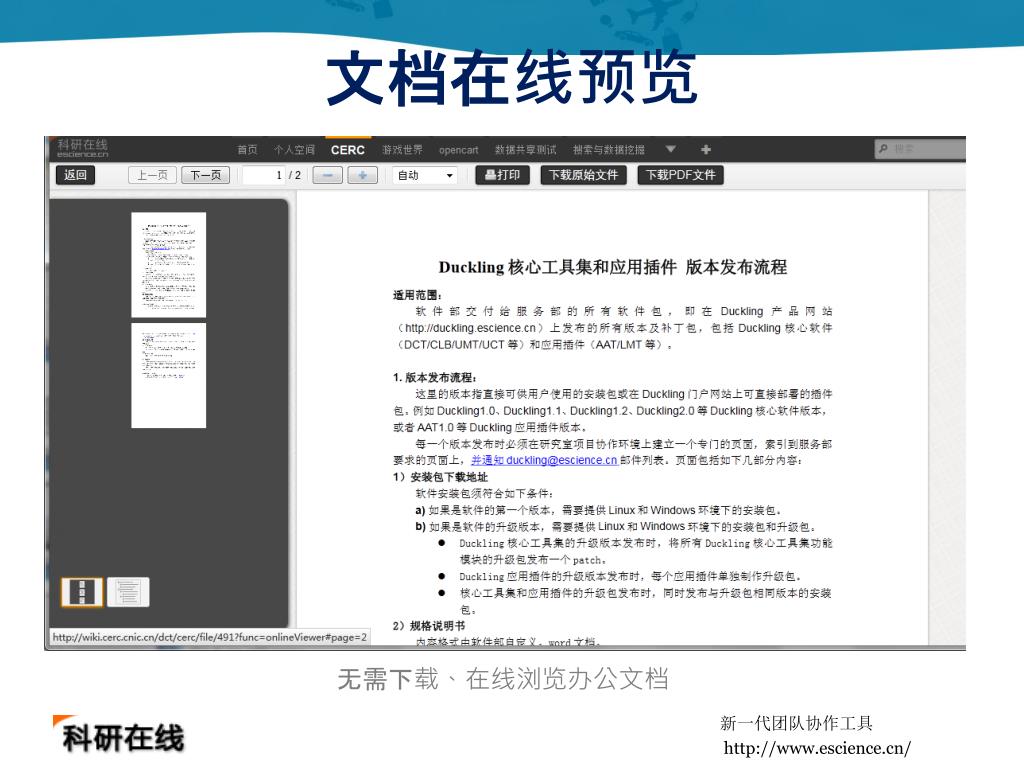Open the 数据共享测试 tab
This screenshot has width=1024, height=768.
pos(526,150)
